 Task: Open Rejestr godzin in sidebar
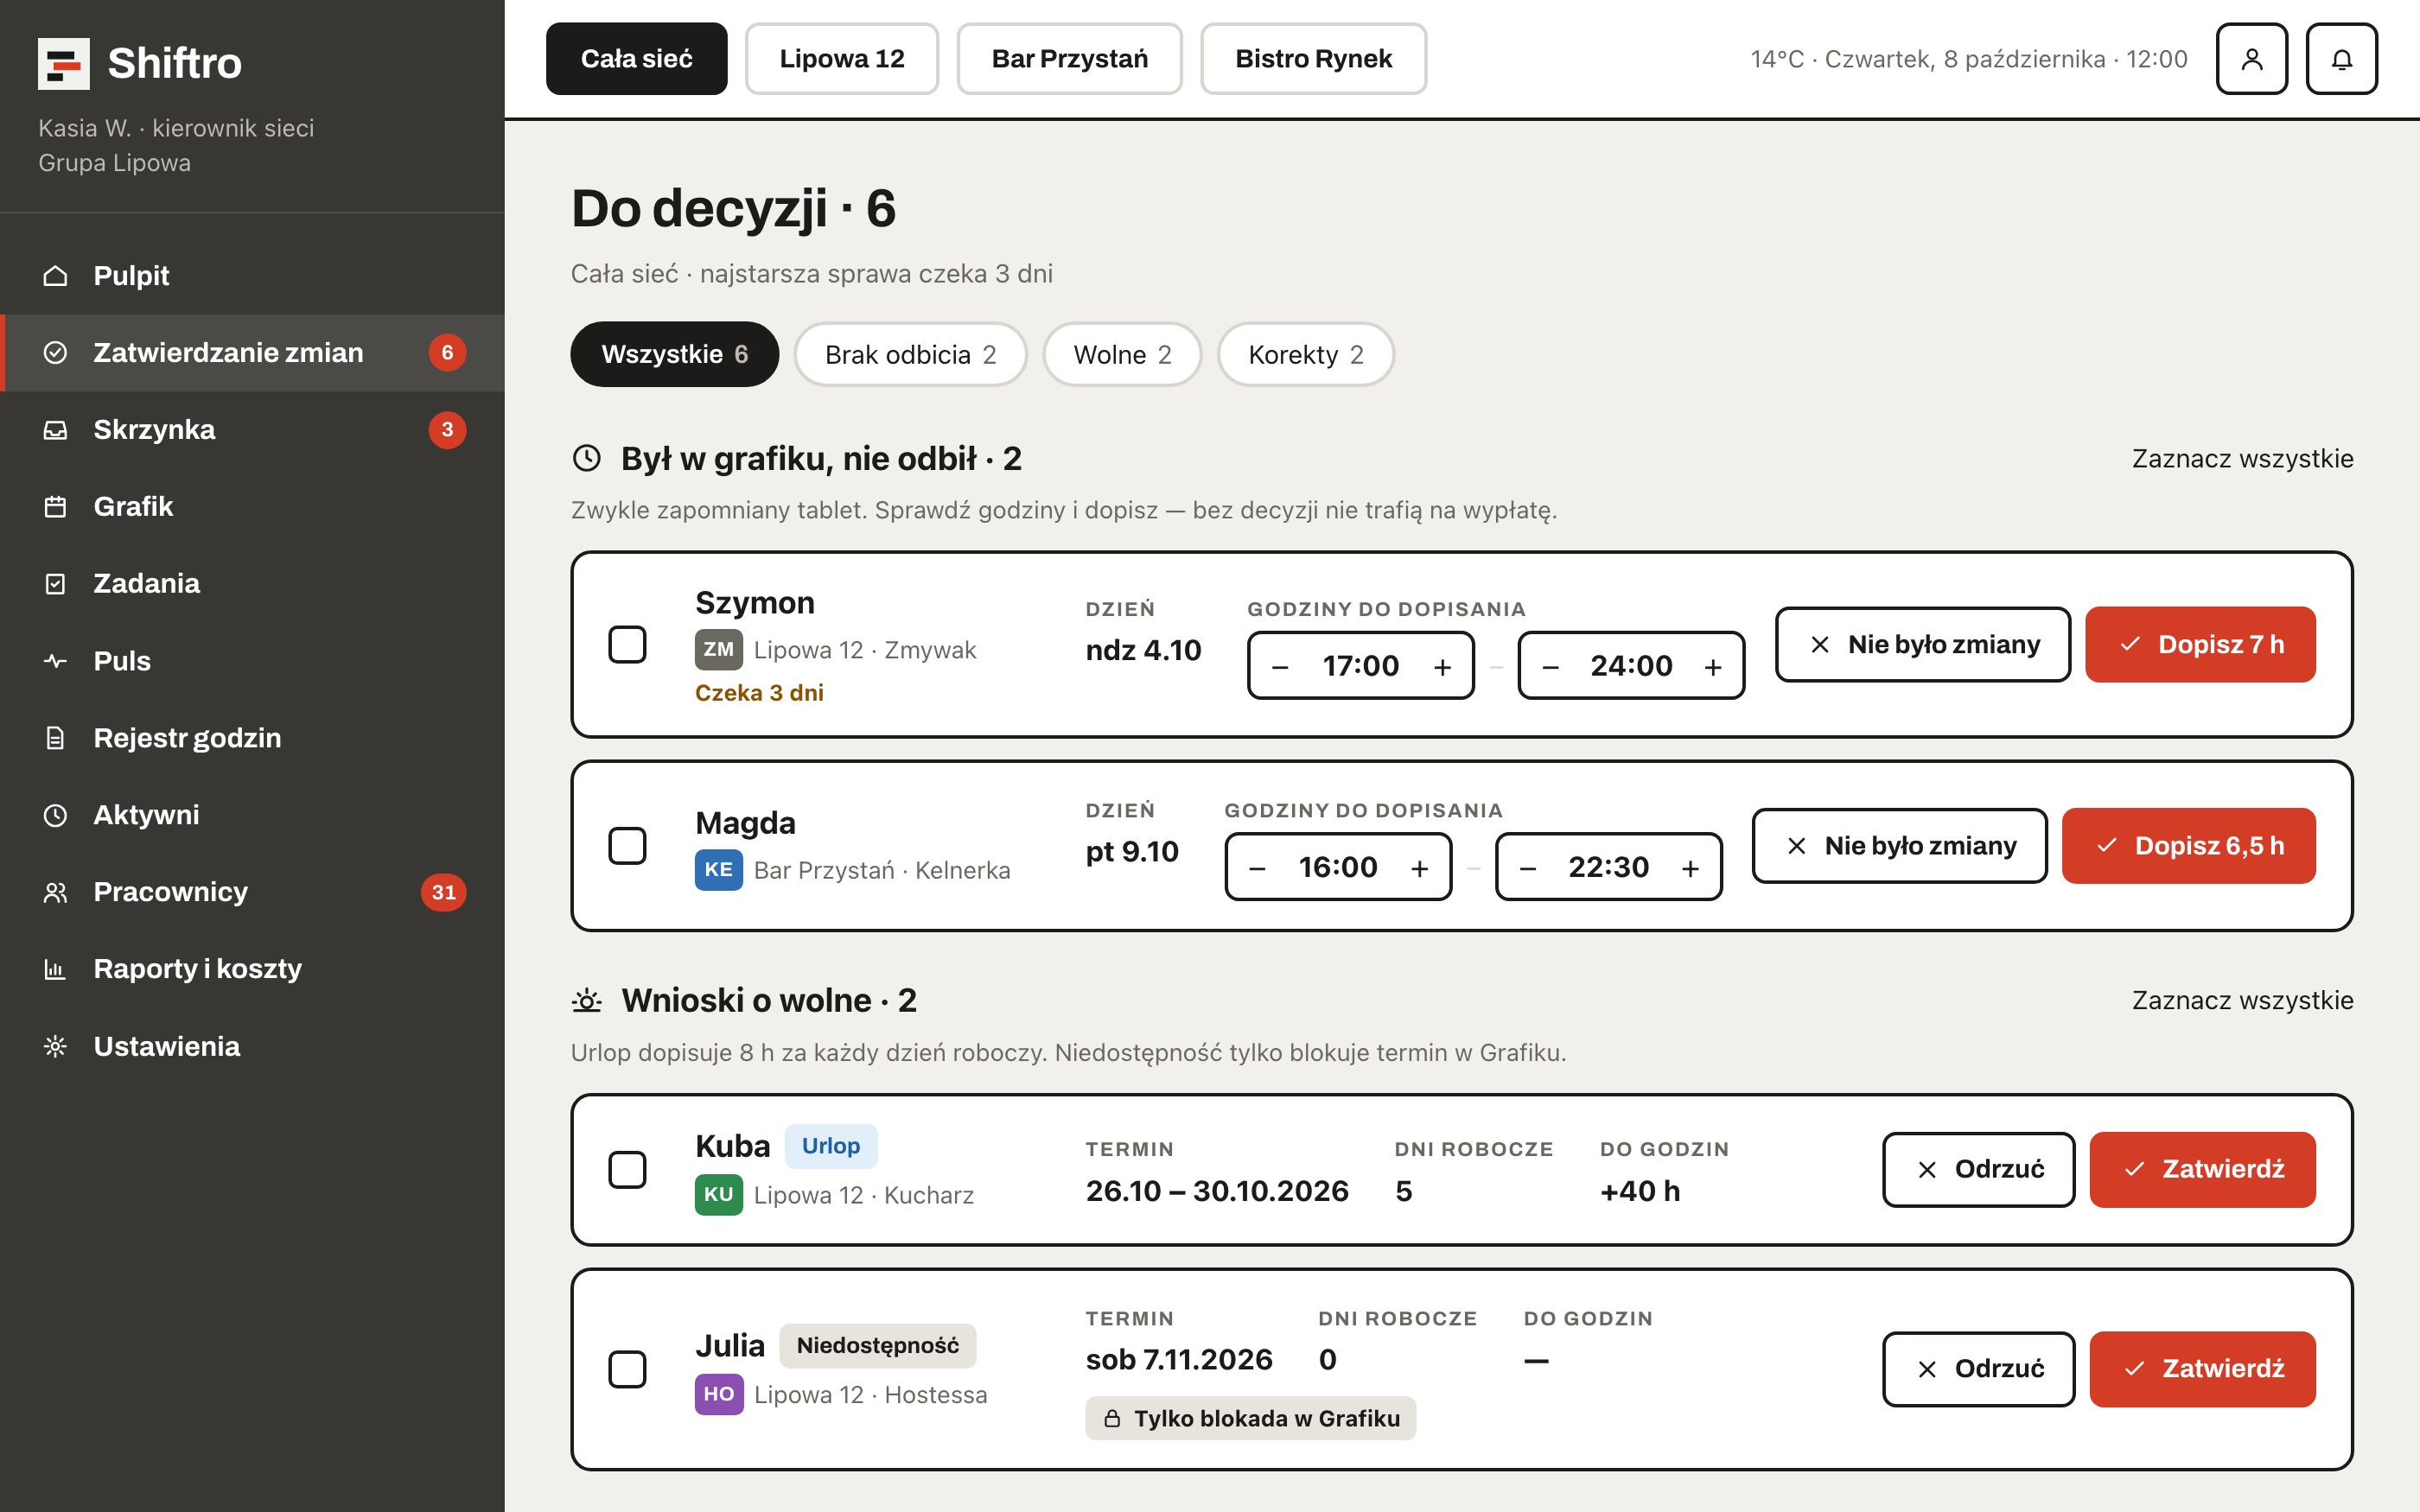[x=252, y=737]
